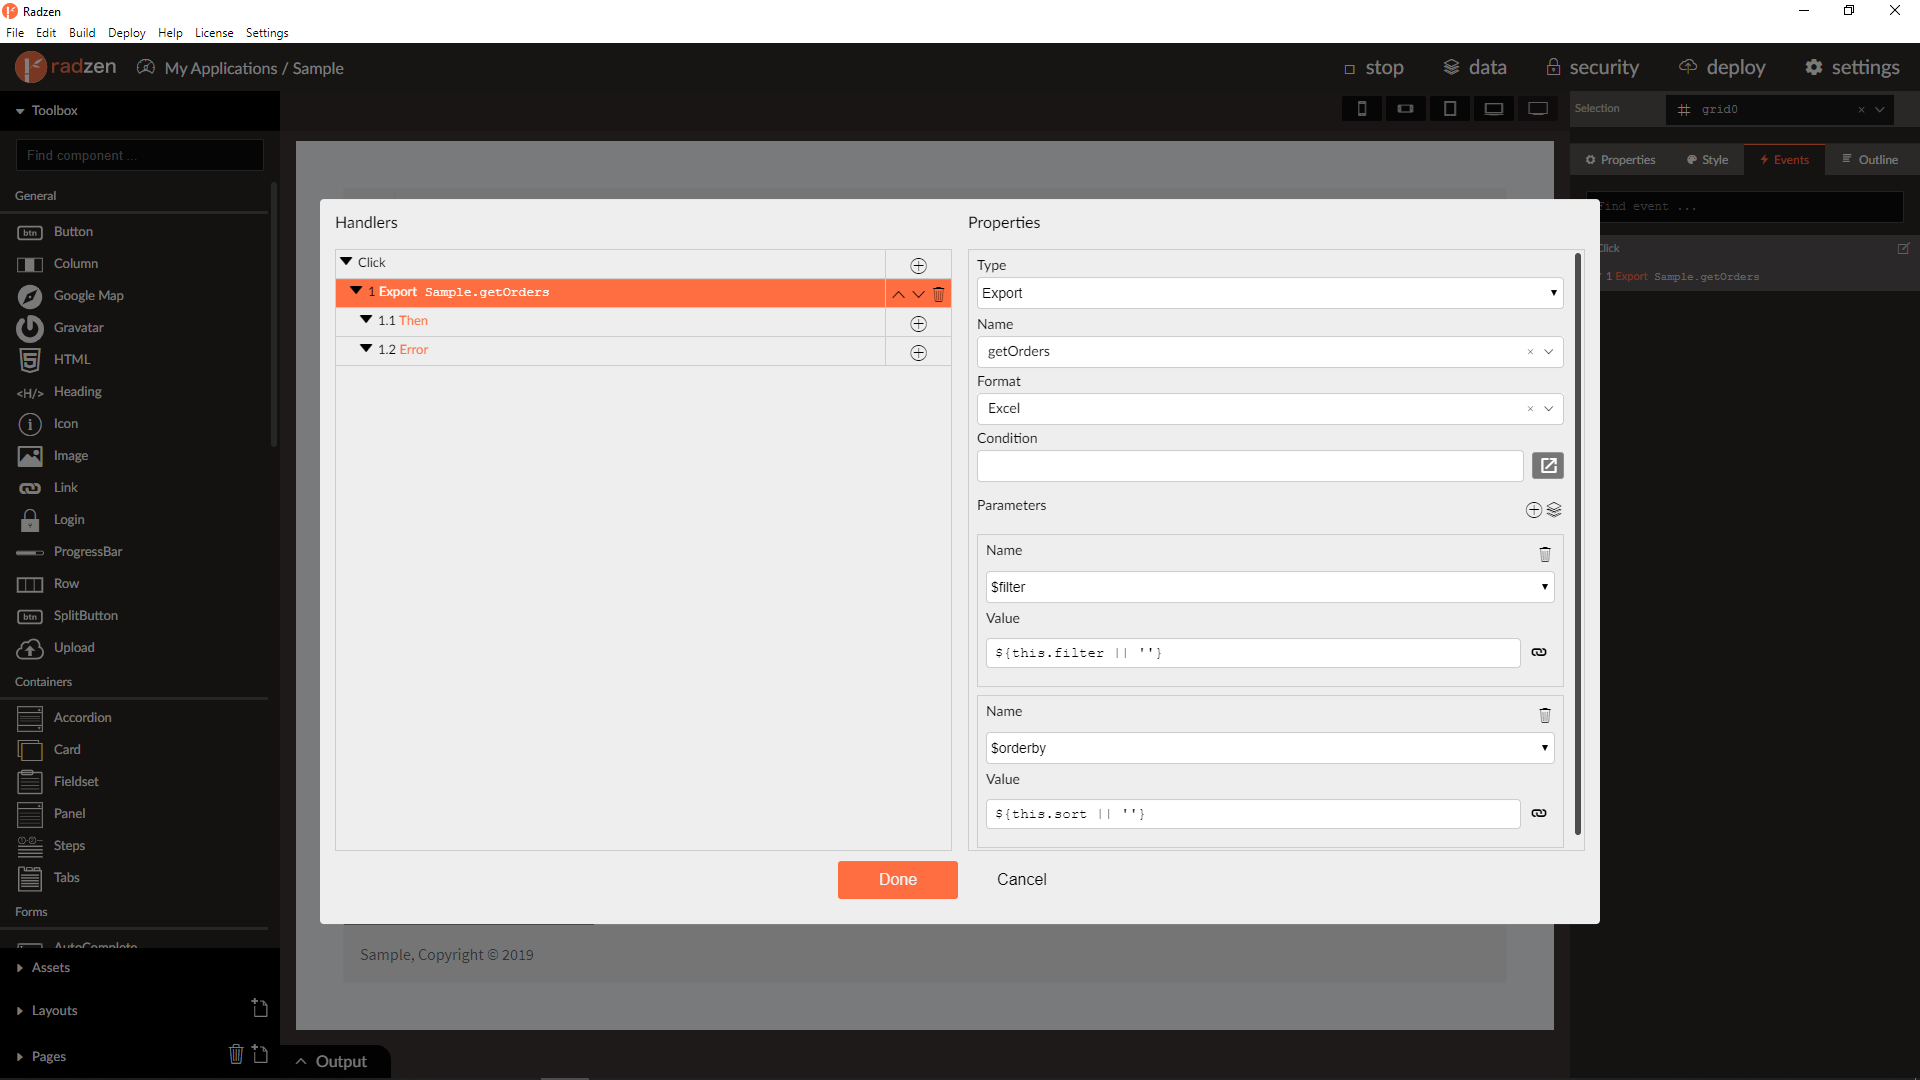This screenshot has height=1080, width=1920.
Task: Collapse the Click handlers node
Action: (x=346, y=262)
